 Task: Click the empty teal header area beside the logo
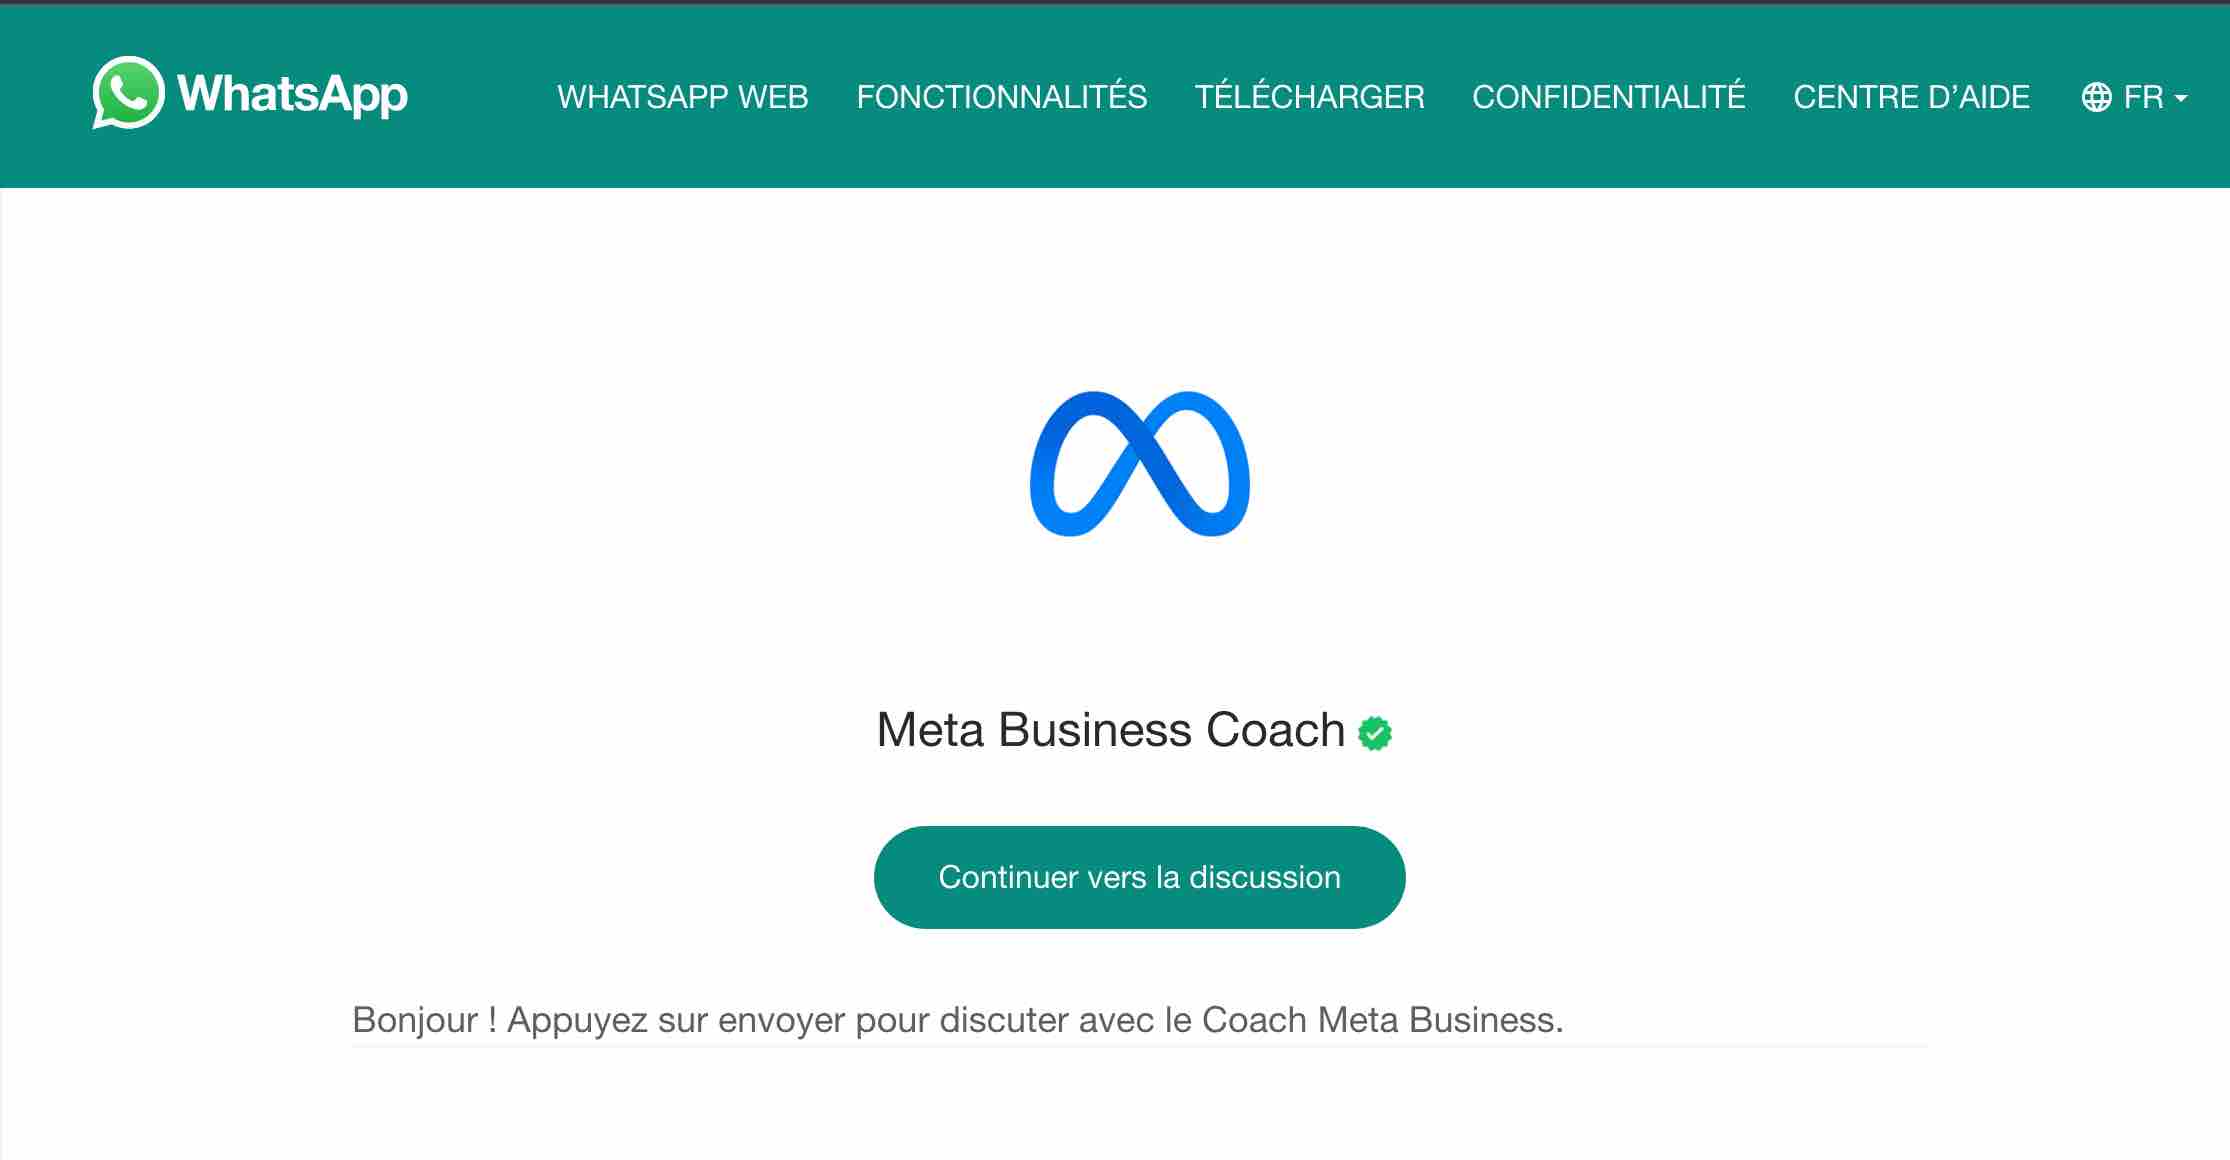[x=480, y=97]
